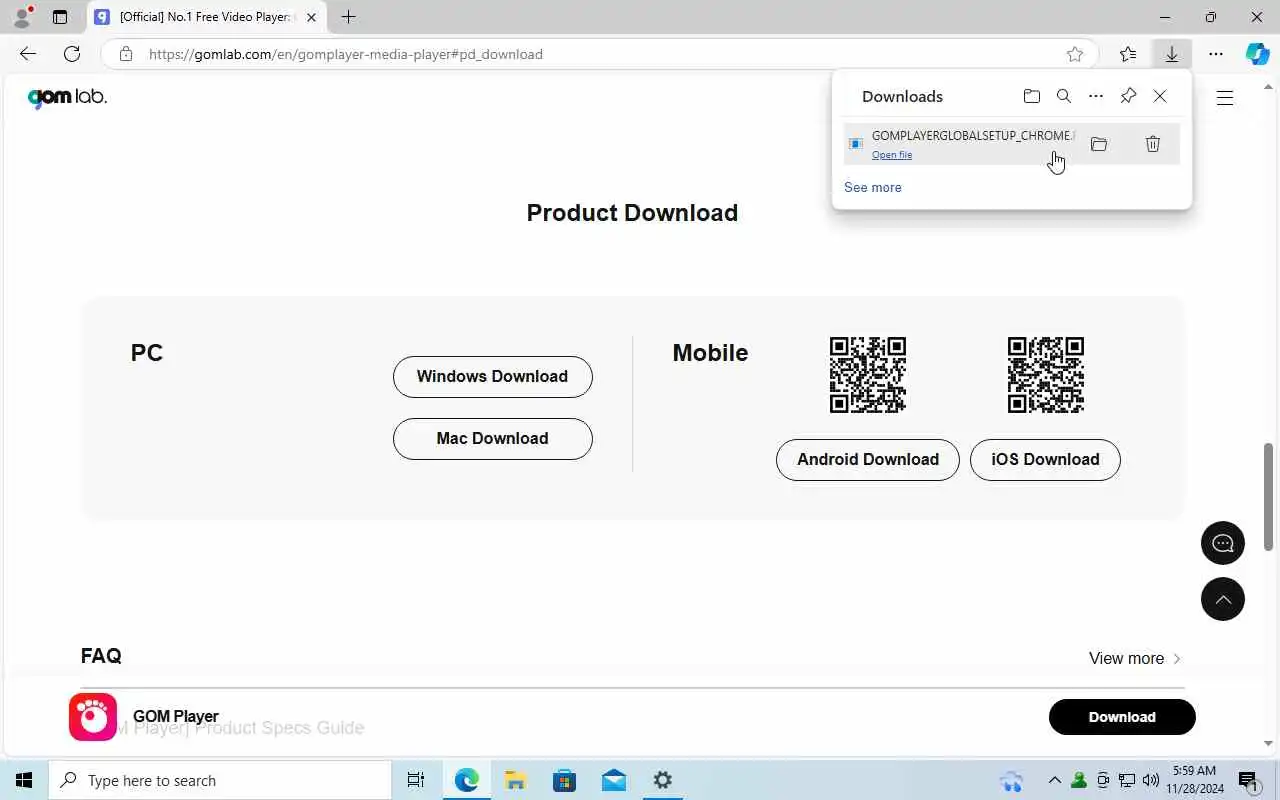View site information lock icon
The height and width of the screenshot is (800, 1280).
tap(126, 54)
